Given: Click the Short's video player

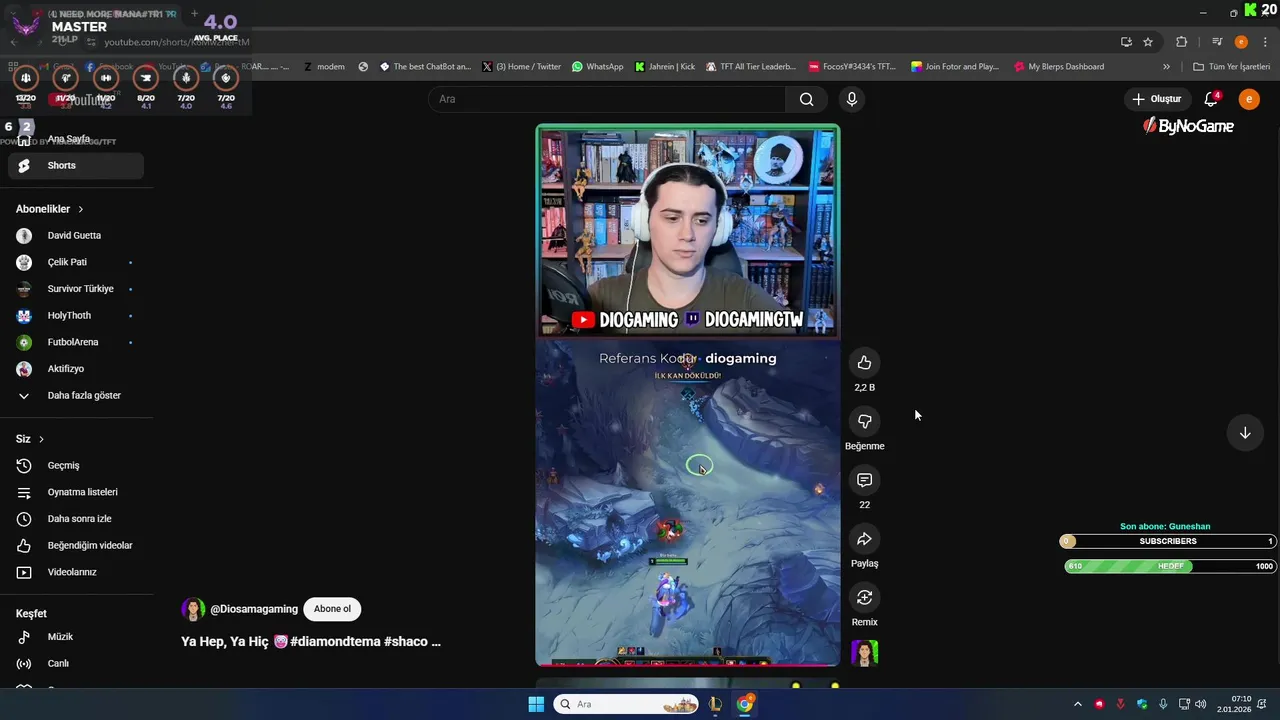Looking at the screenshot, I should (688, 395).
